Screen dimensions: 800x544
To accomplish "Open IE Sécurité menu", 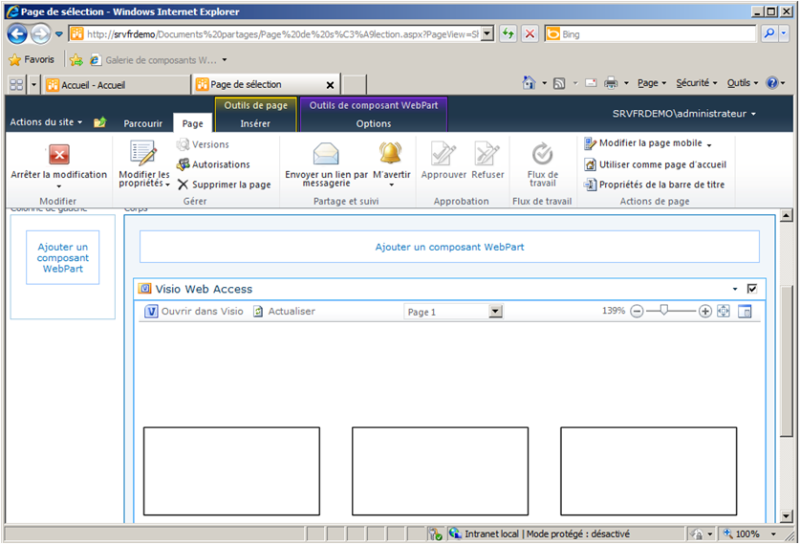I will tap(696, 83).
